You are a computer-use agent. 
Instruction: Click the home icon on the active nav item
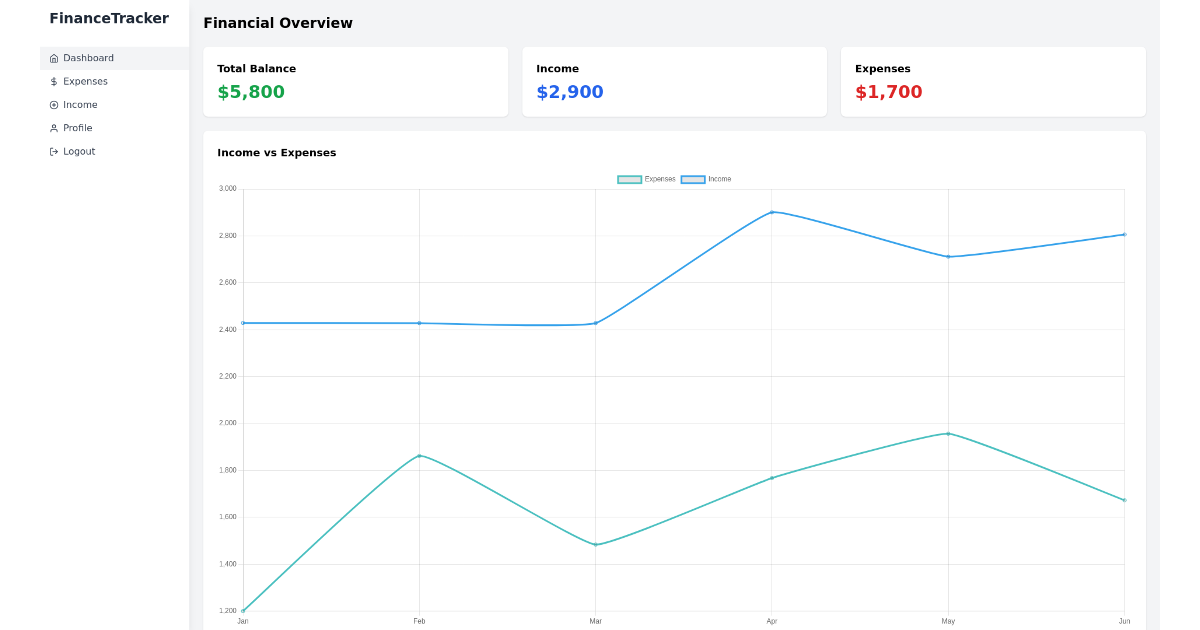(x=53, y=58)
